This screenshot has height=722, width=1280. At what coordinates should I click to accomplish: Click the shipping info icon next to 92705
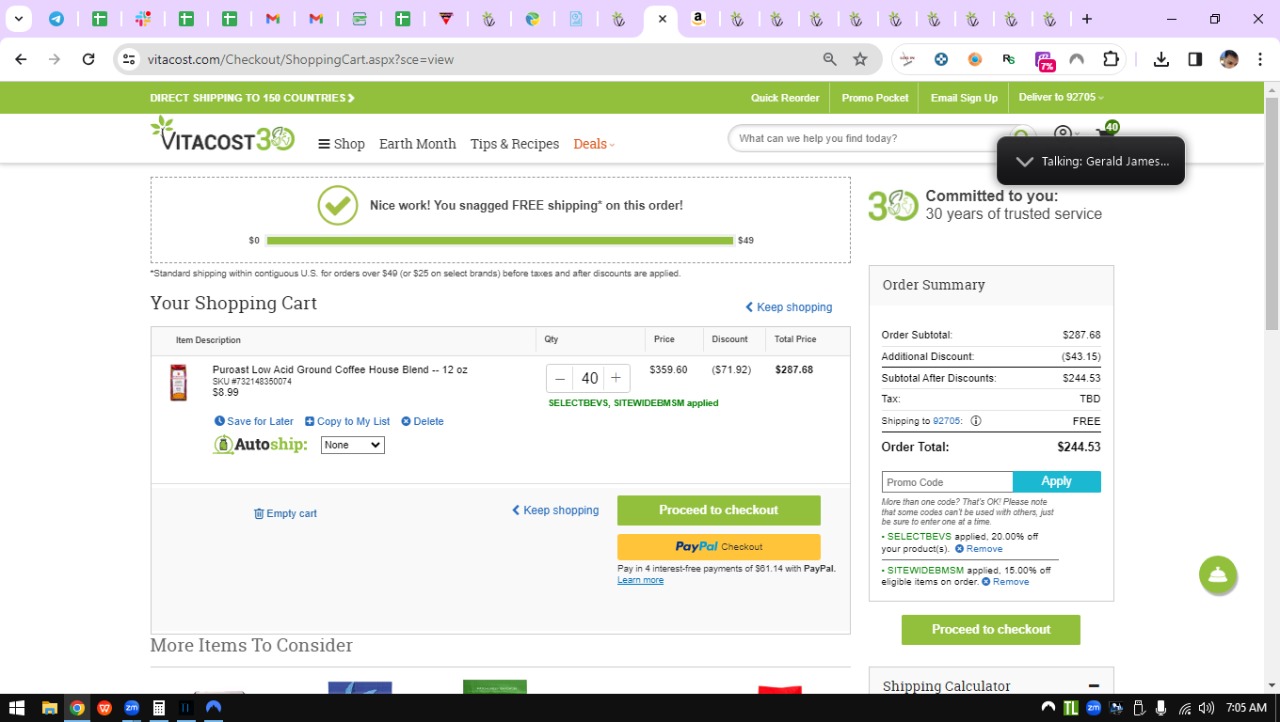click(x=976, y=421)
